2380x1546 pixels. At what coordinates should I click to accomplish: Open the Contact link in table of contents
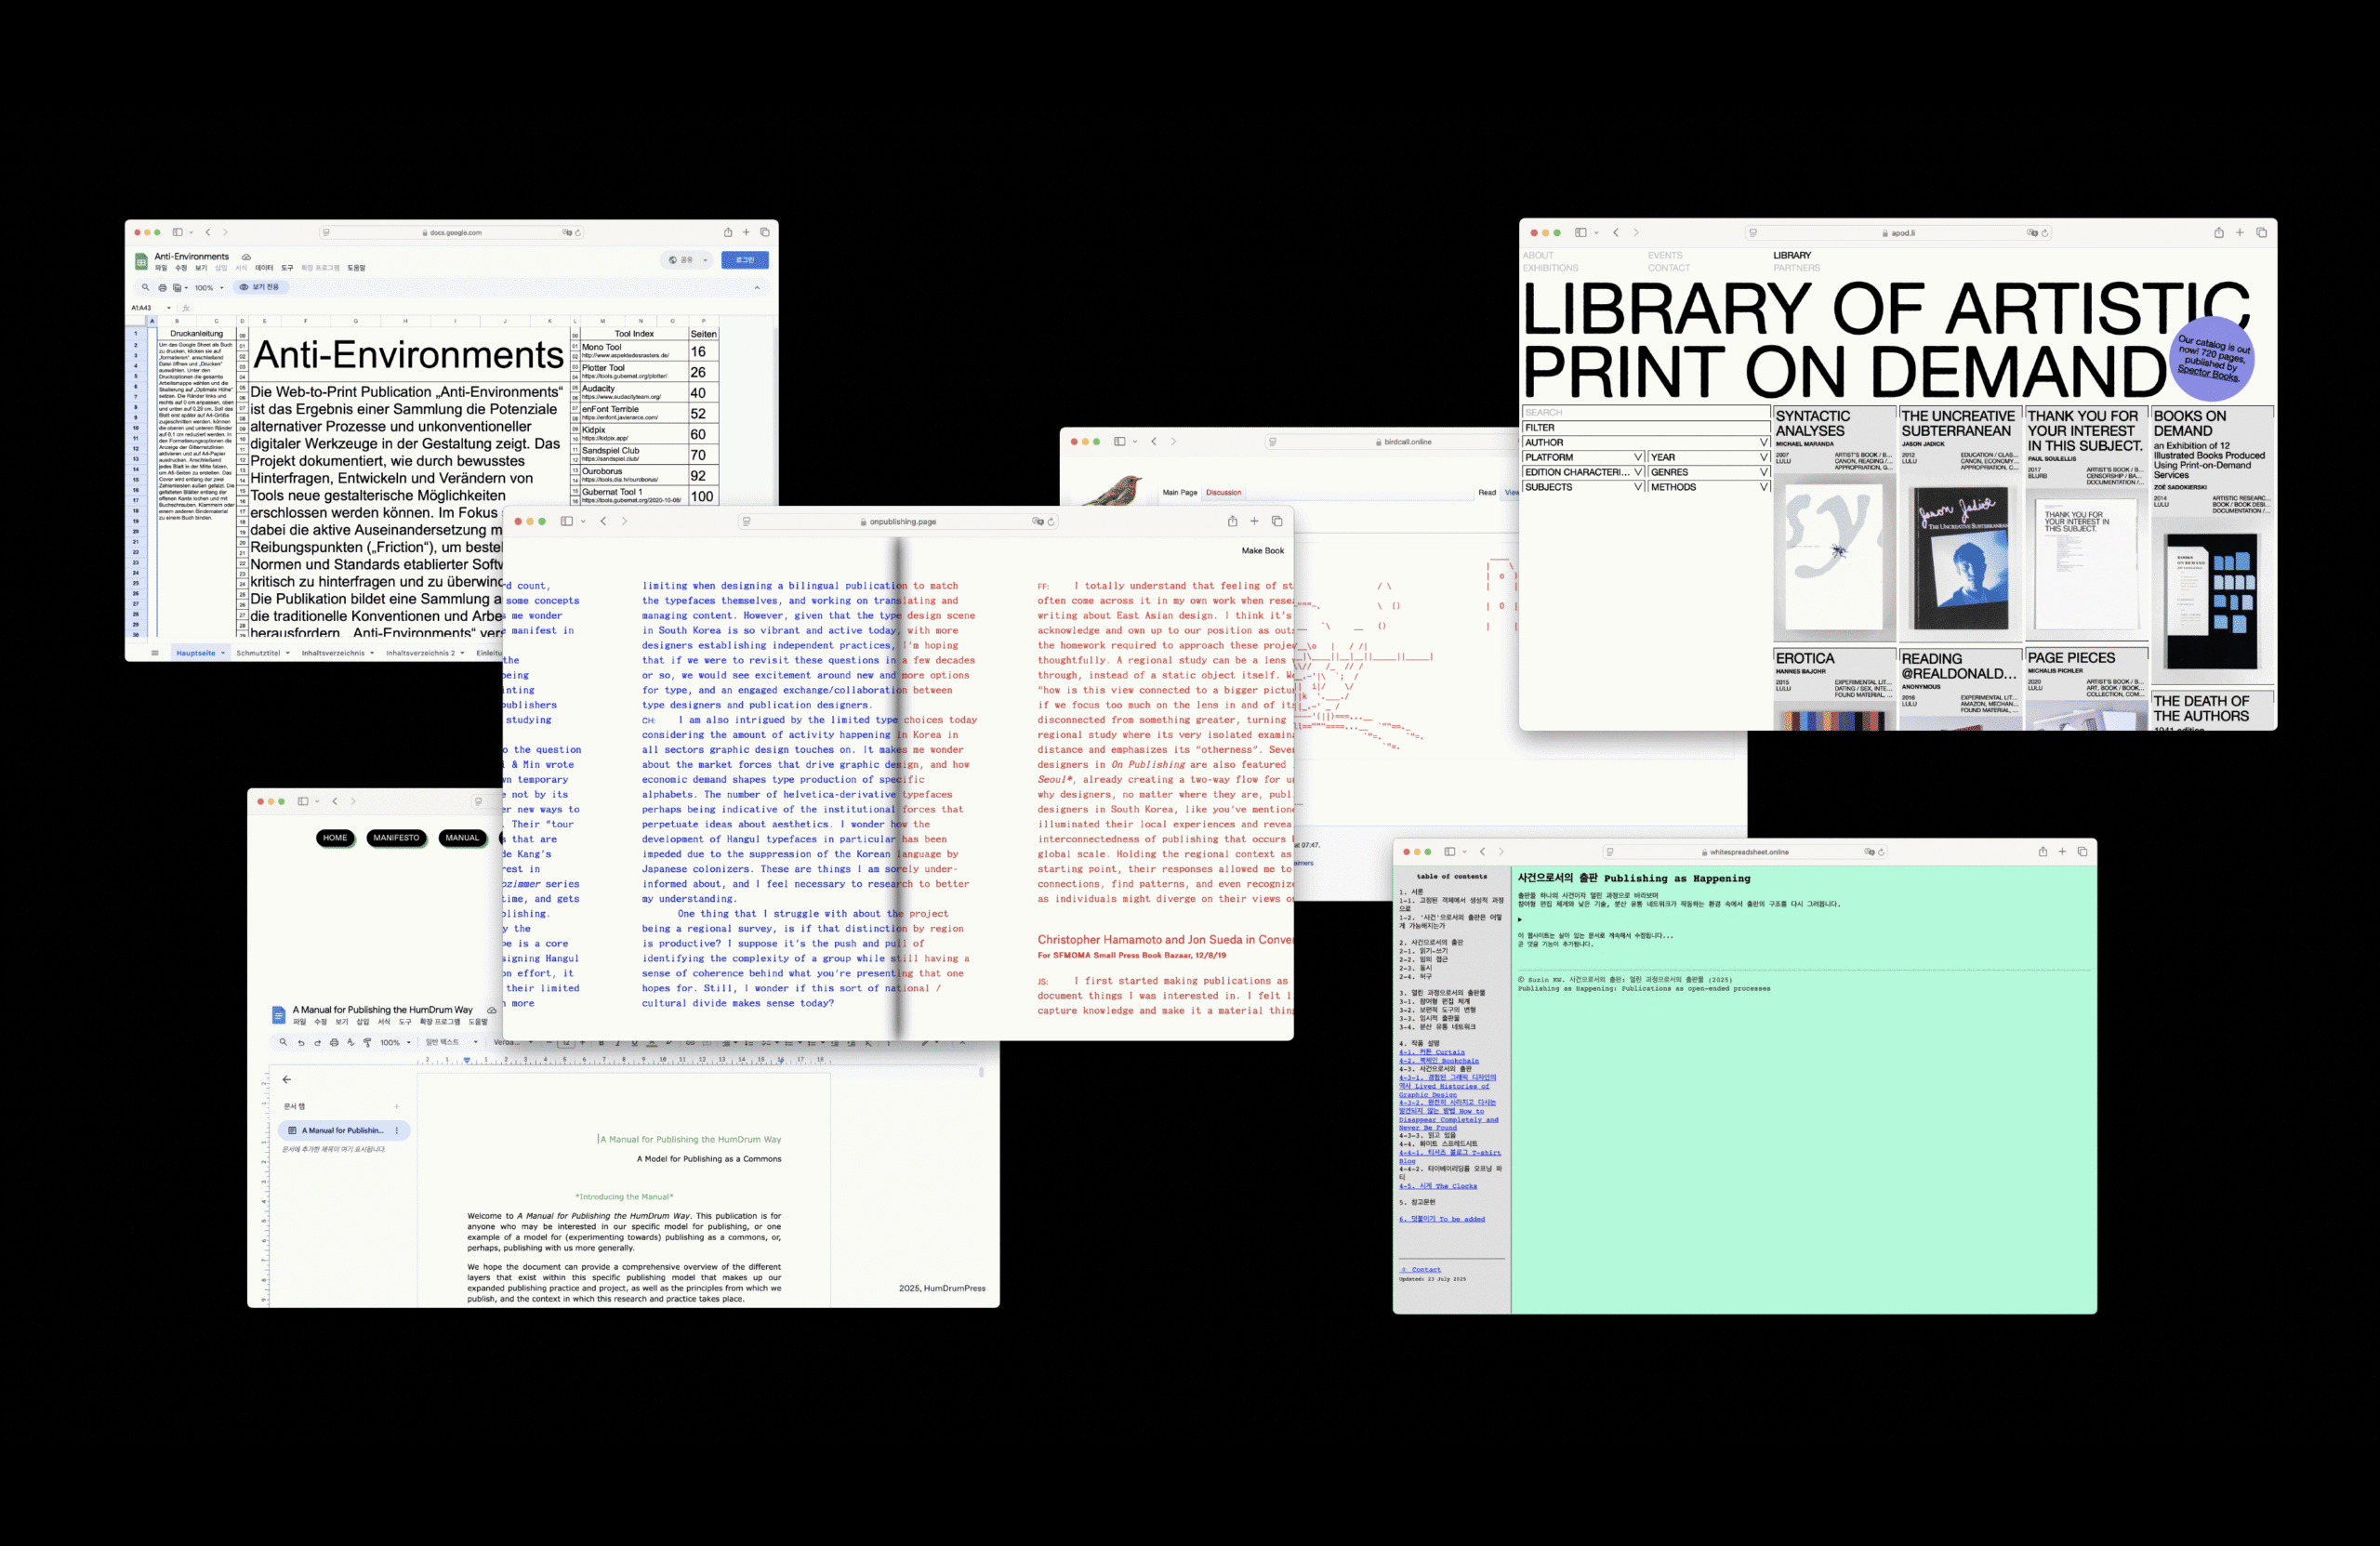1421,1270
